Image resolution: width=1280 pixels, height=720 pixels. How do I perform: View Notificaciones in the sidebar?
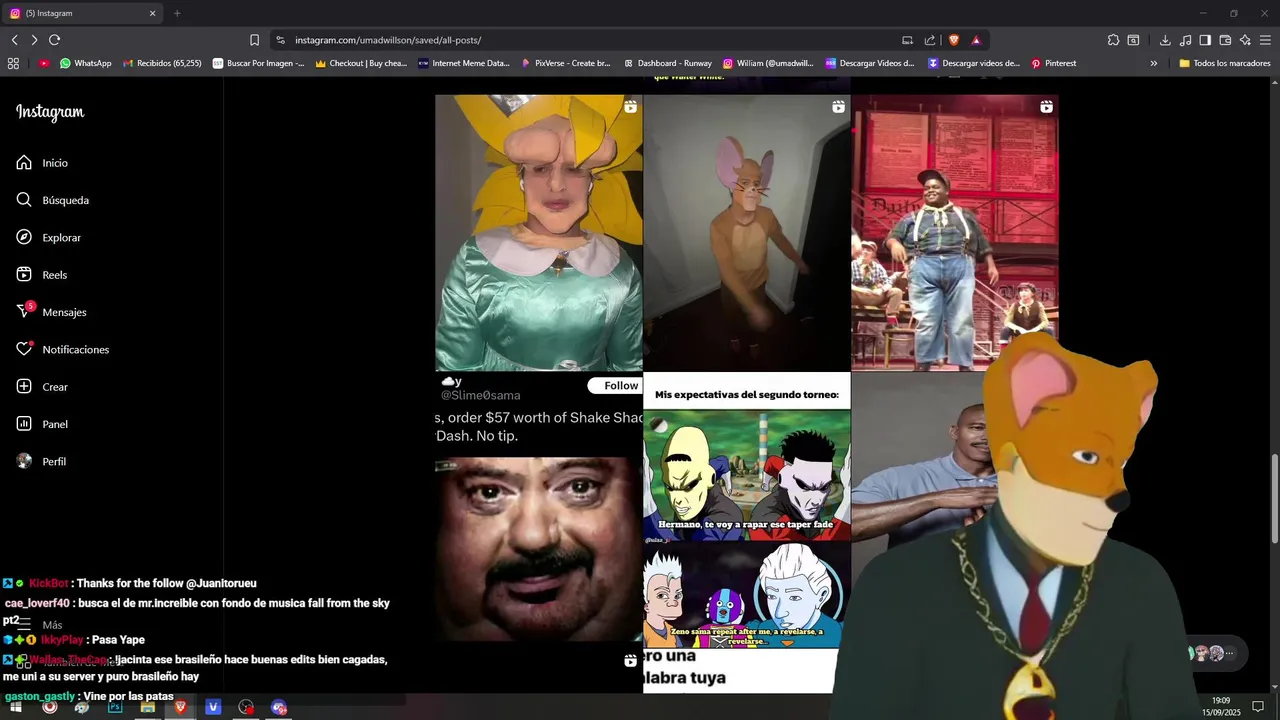click(x=63, y=349)
